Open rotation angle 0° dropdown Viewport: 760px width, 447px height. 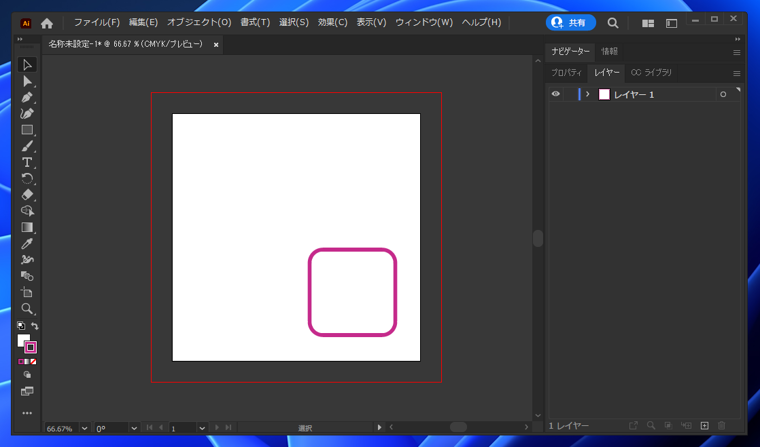[134, 429]
